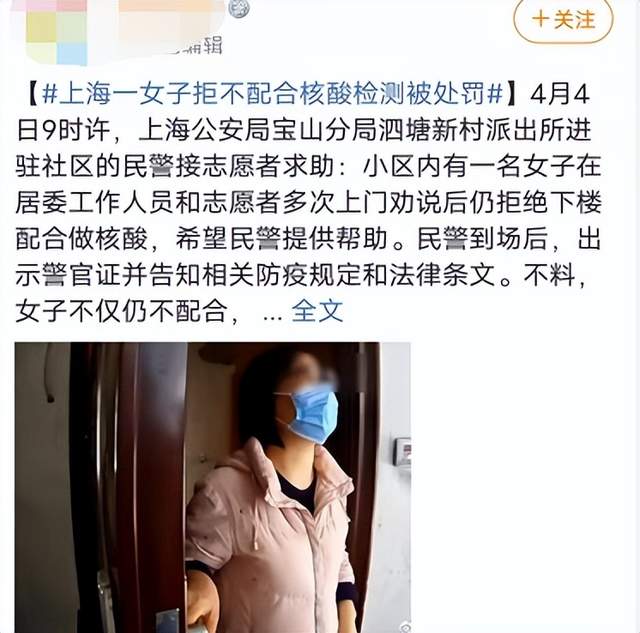Tap the post body paragraph text

pyautogui.click(x=308, y=202)
